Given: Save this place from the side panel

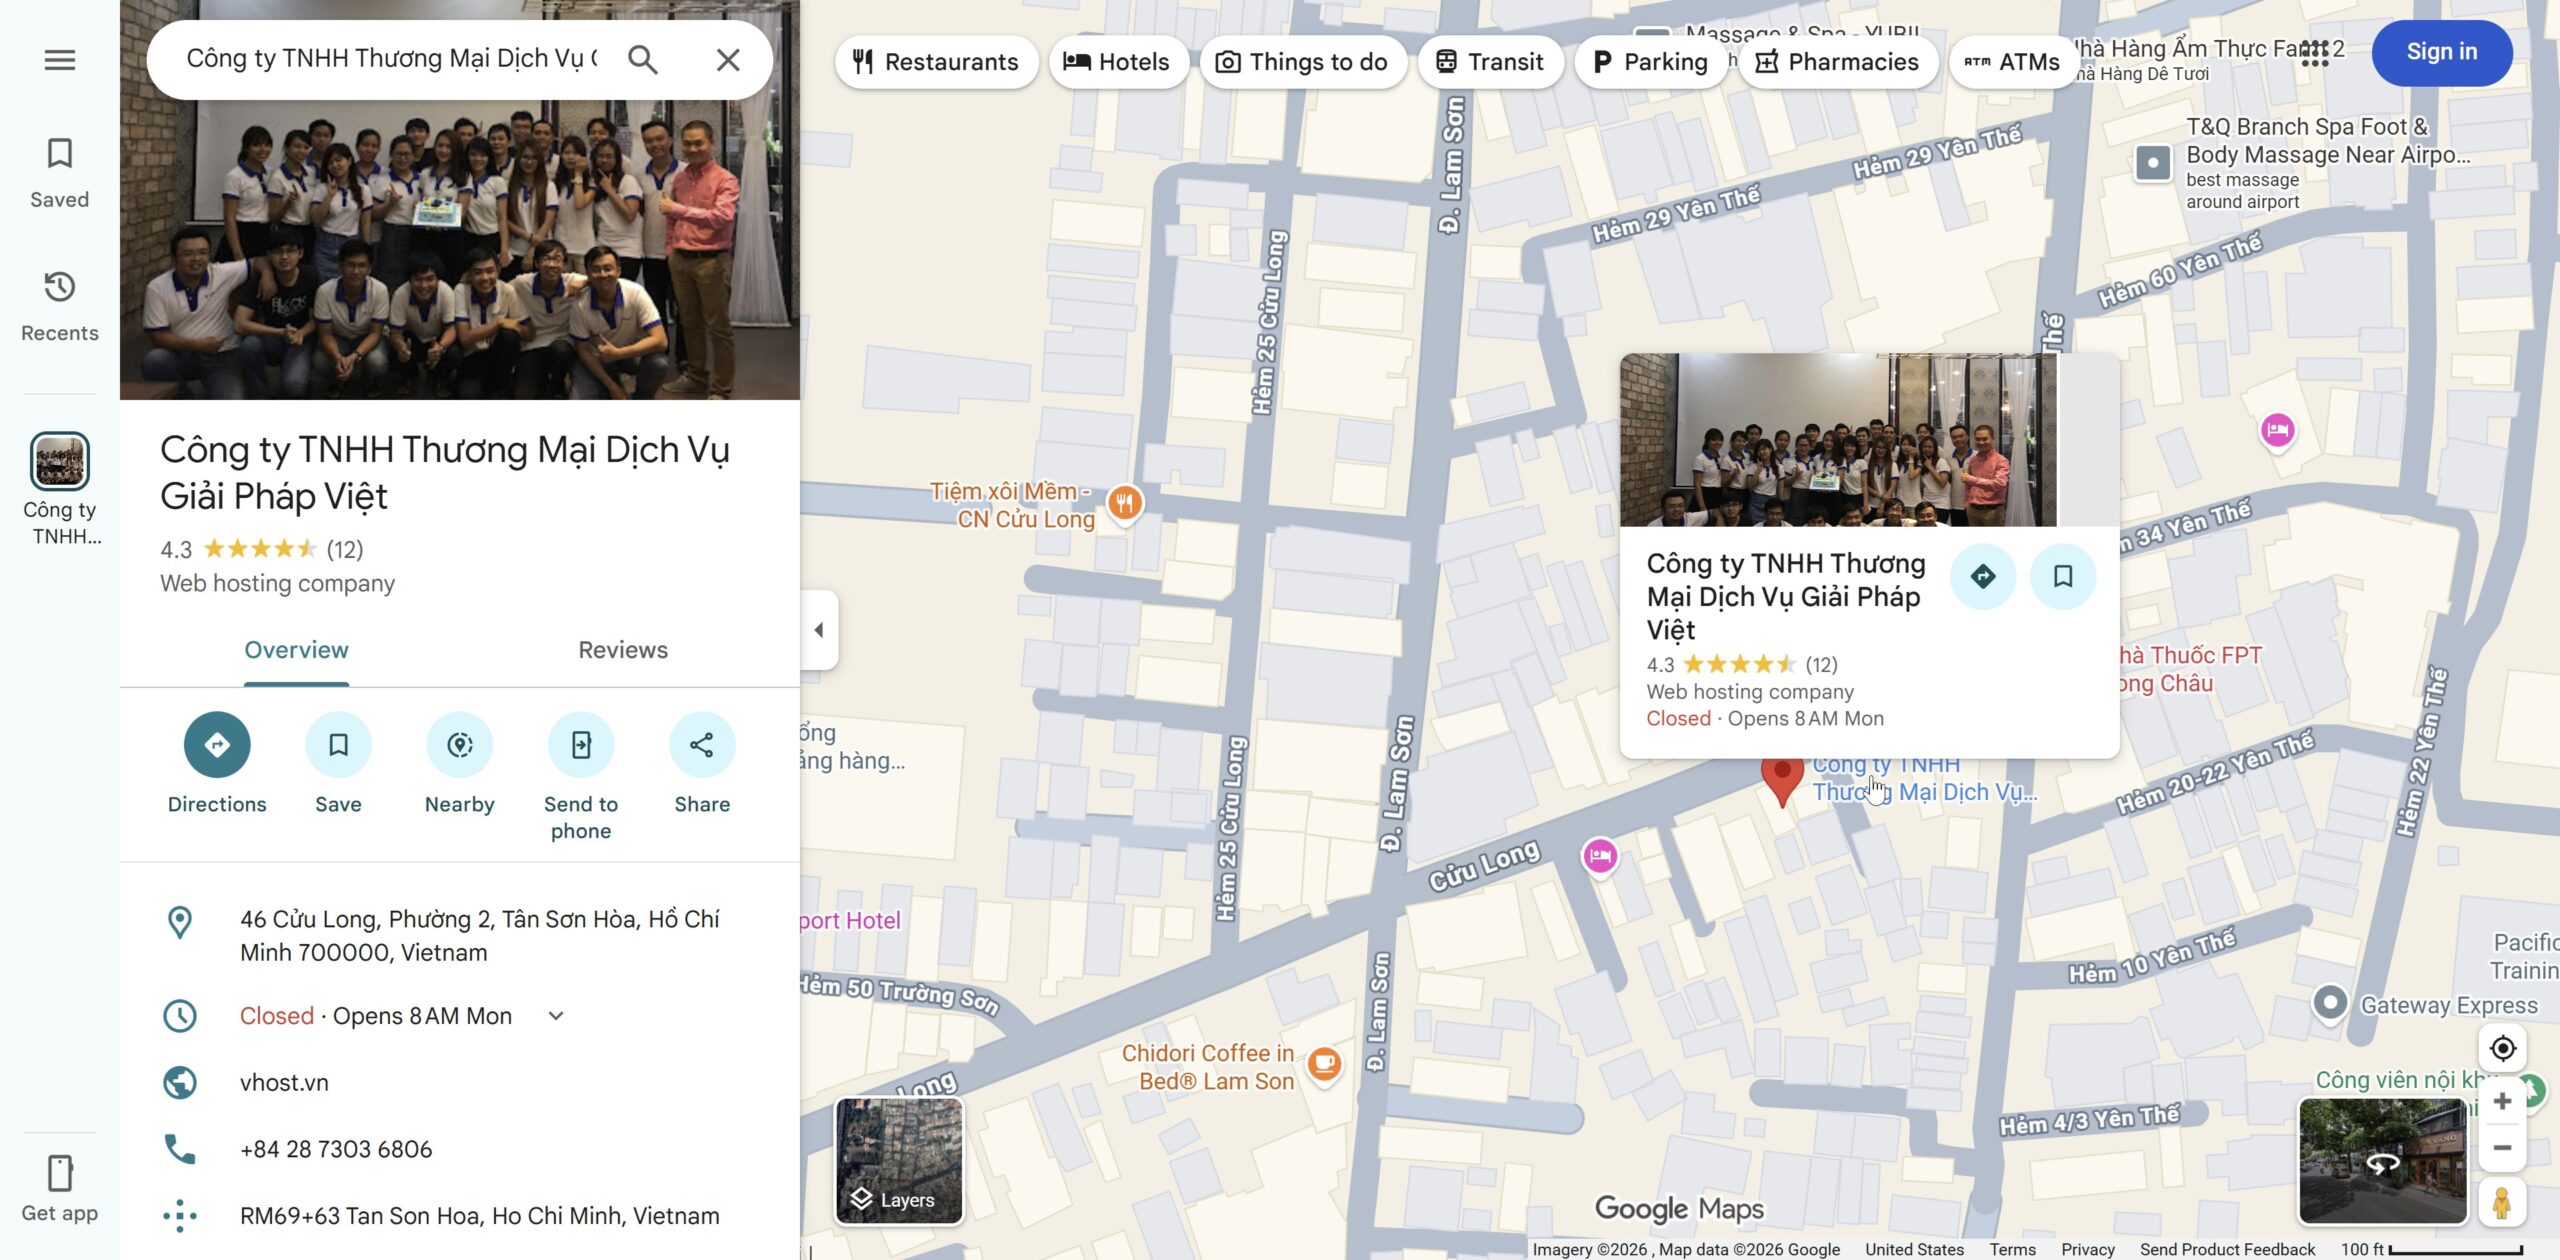Looking at the screenshot, I should [338, 745].
